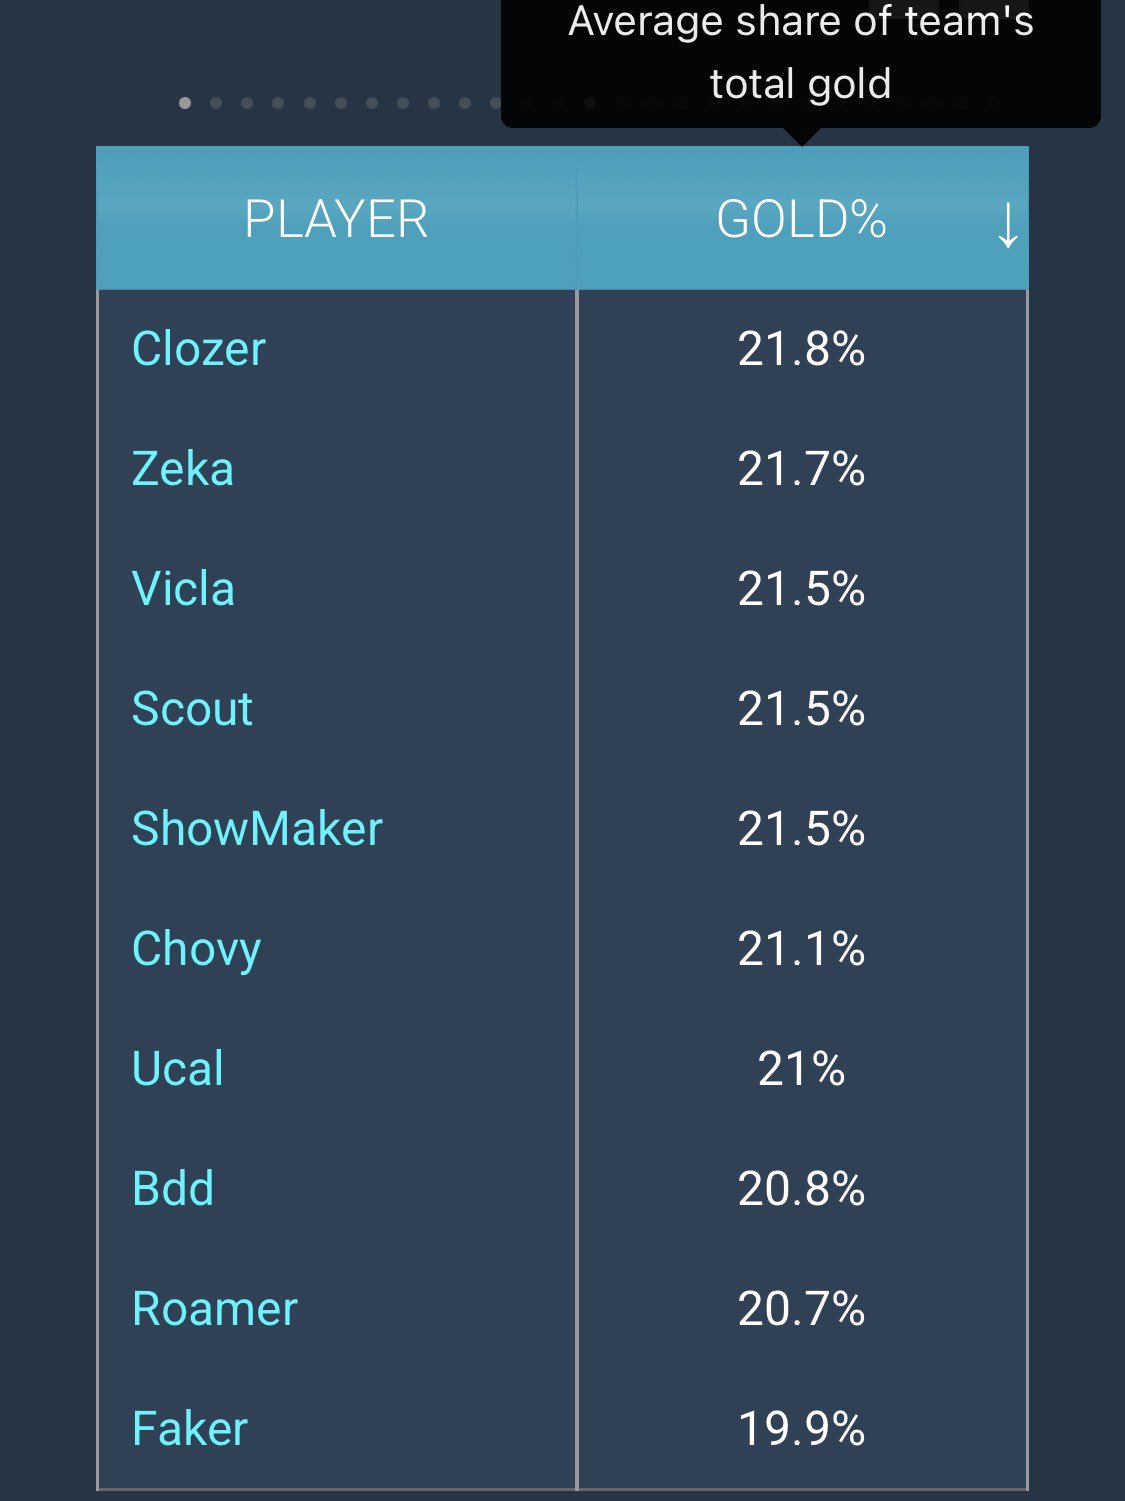This screenshot has width=1125, height=1501.
Task: Open Faker's player profile
Action: 189,1429
